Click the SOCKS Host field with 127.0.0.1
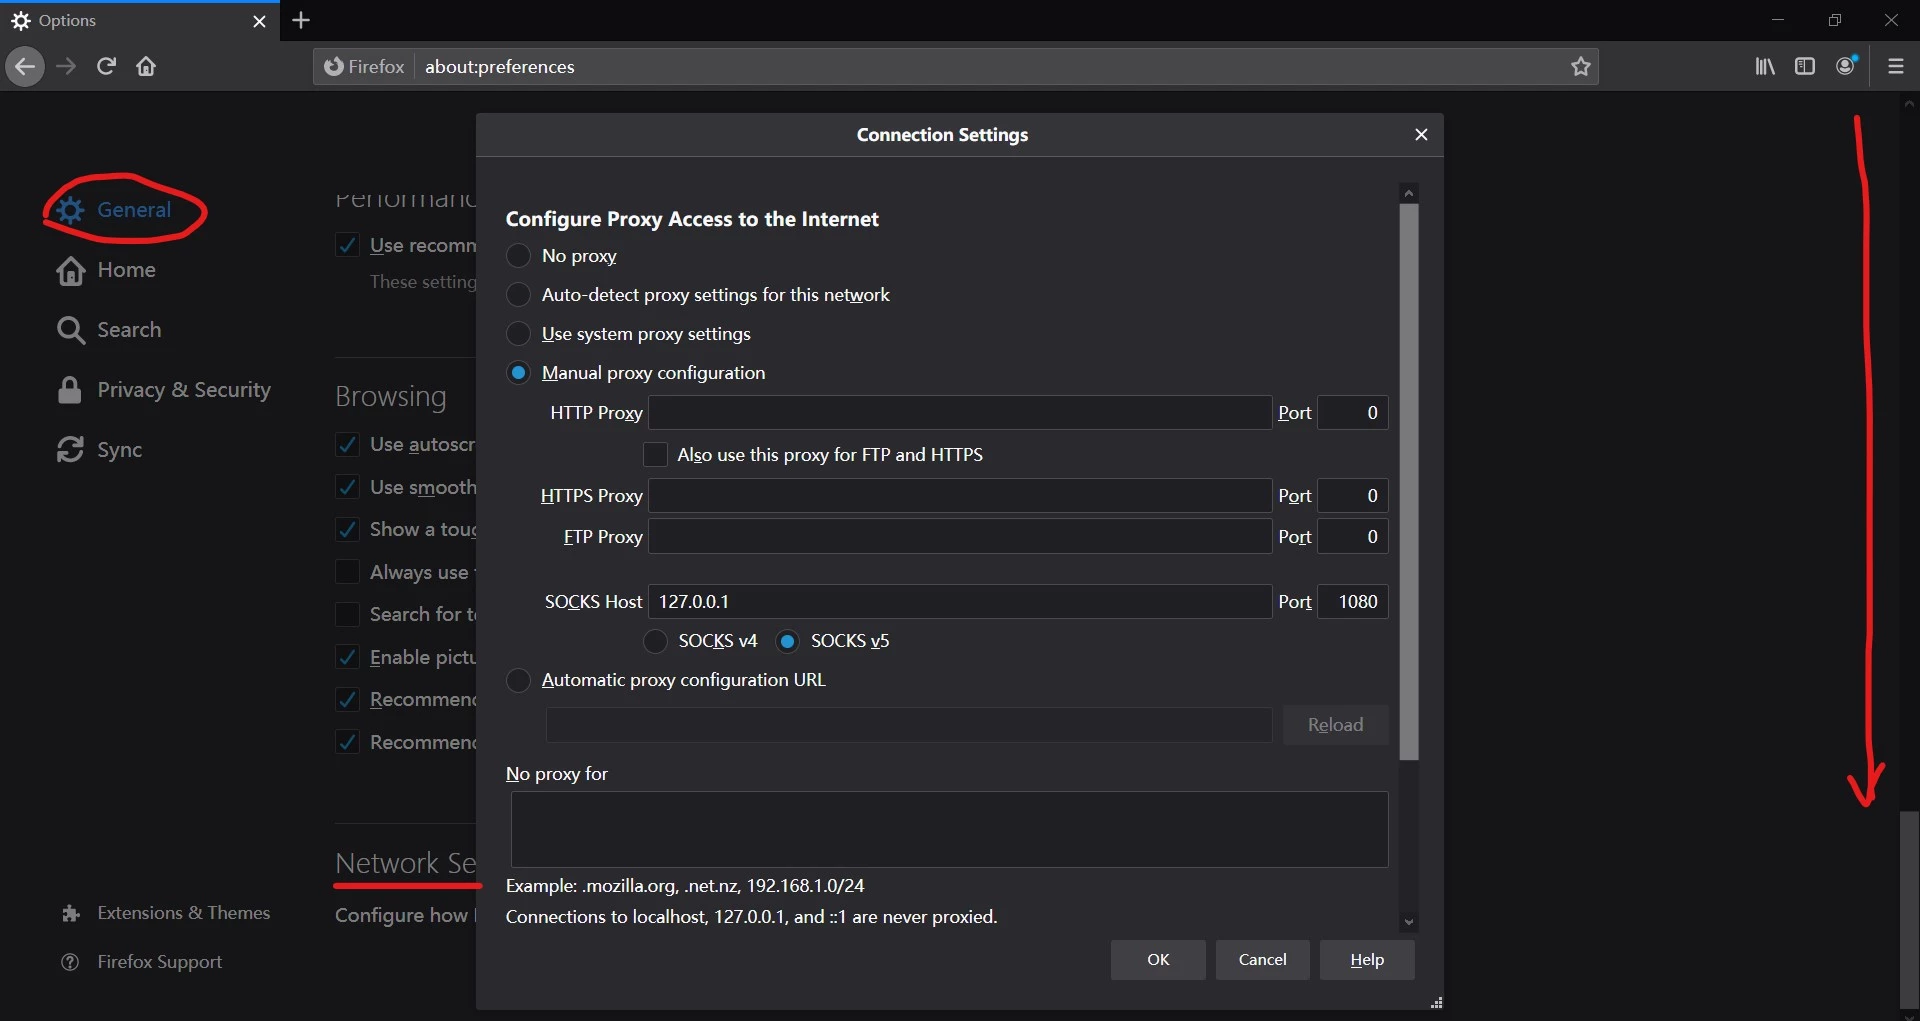This screenshot has height=1021, width=1920. pyautogui.click(x=959, y=602)
